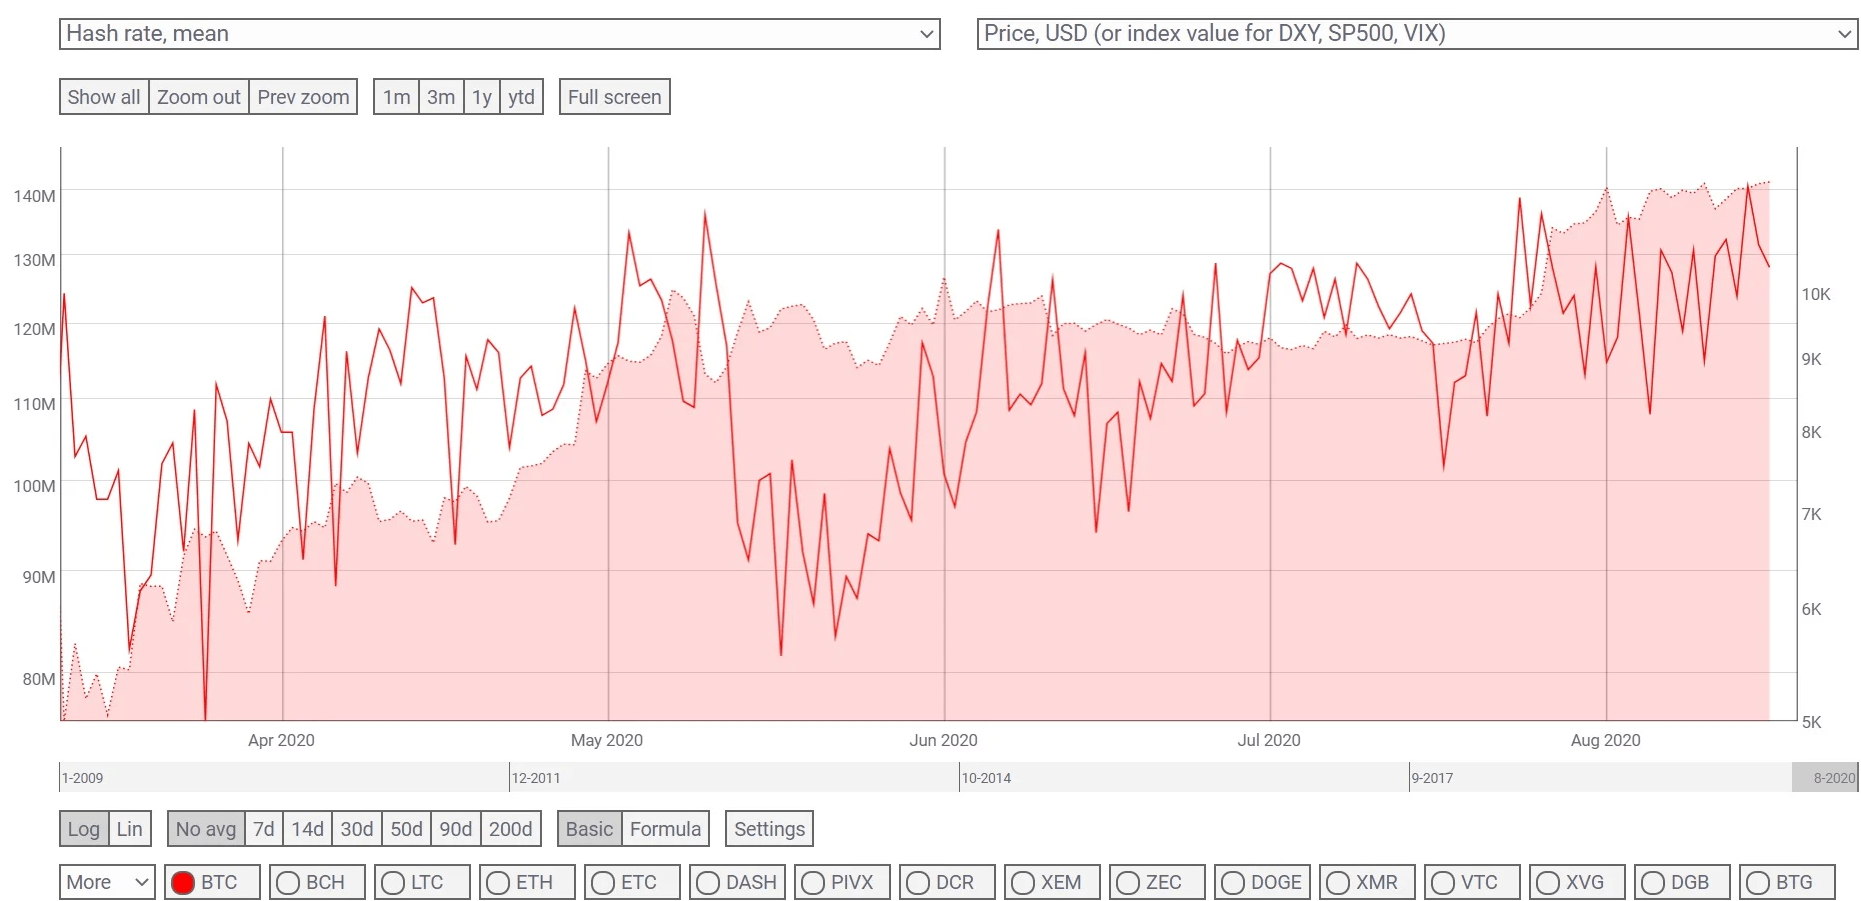Toggle the BTC coin series

(x=213, y=882)
